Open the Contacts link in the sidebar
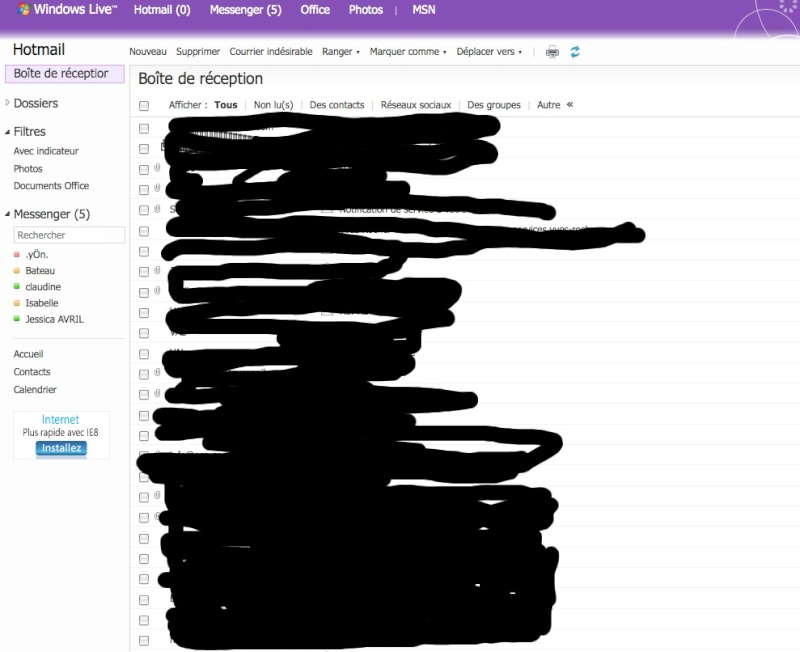800x652 pixels. [x=32, y=372]
